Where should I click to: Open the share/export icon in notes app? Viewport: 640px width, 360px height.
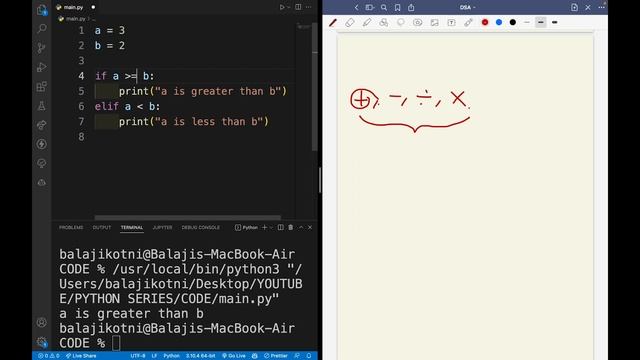click(411, 7)
